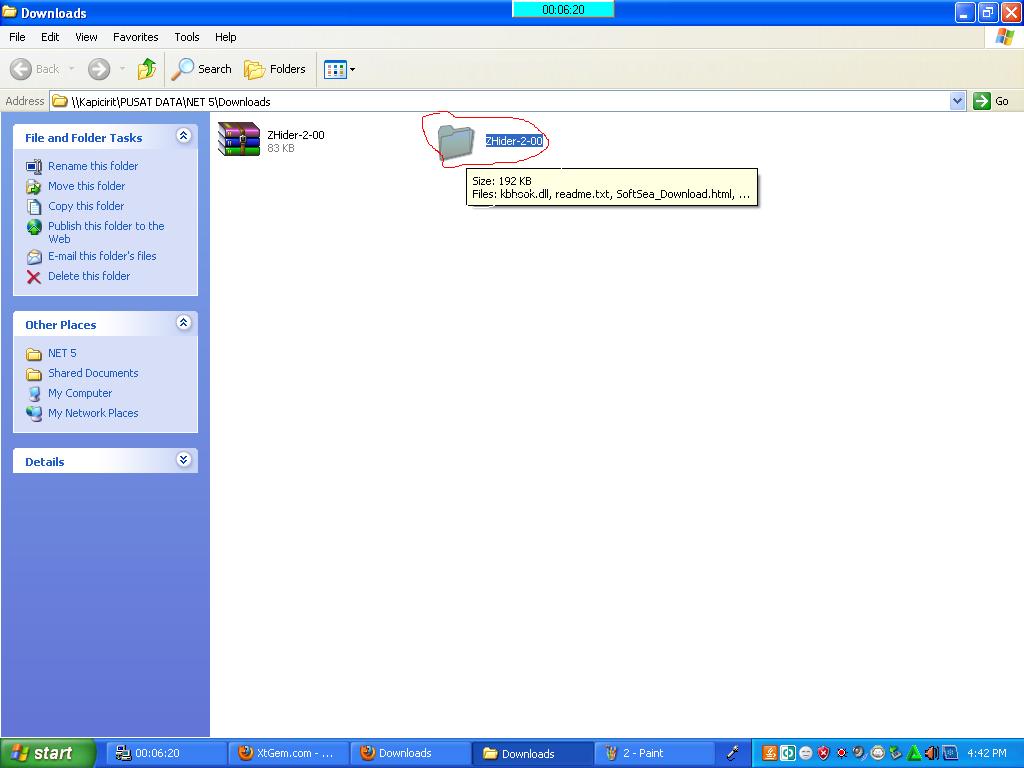Open My Computer

click(80, 393)
